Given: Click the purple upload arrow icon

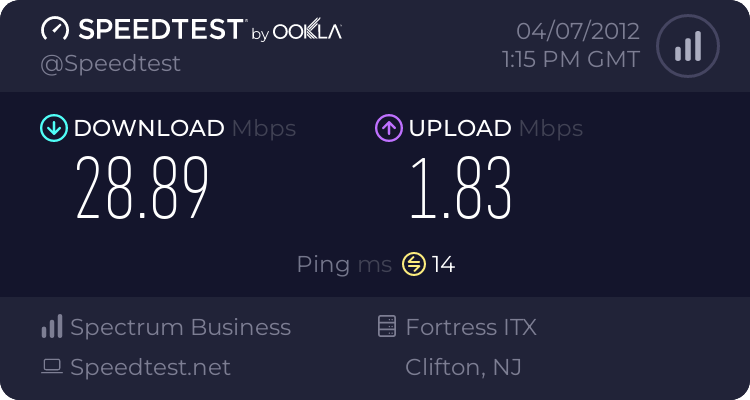Looking at the screenshot, I should click(x=389, y=128).
